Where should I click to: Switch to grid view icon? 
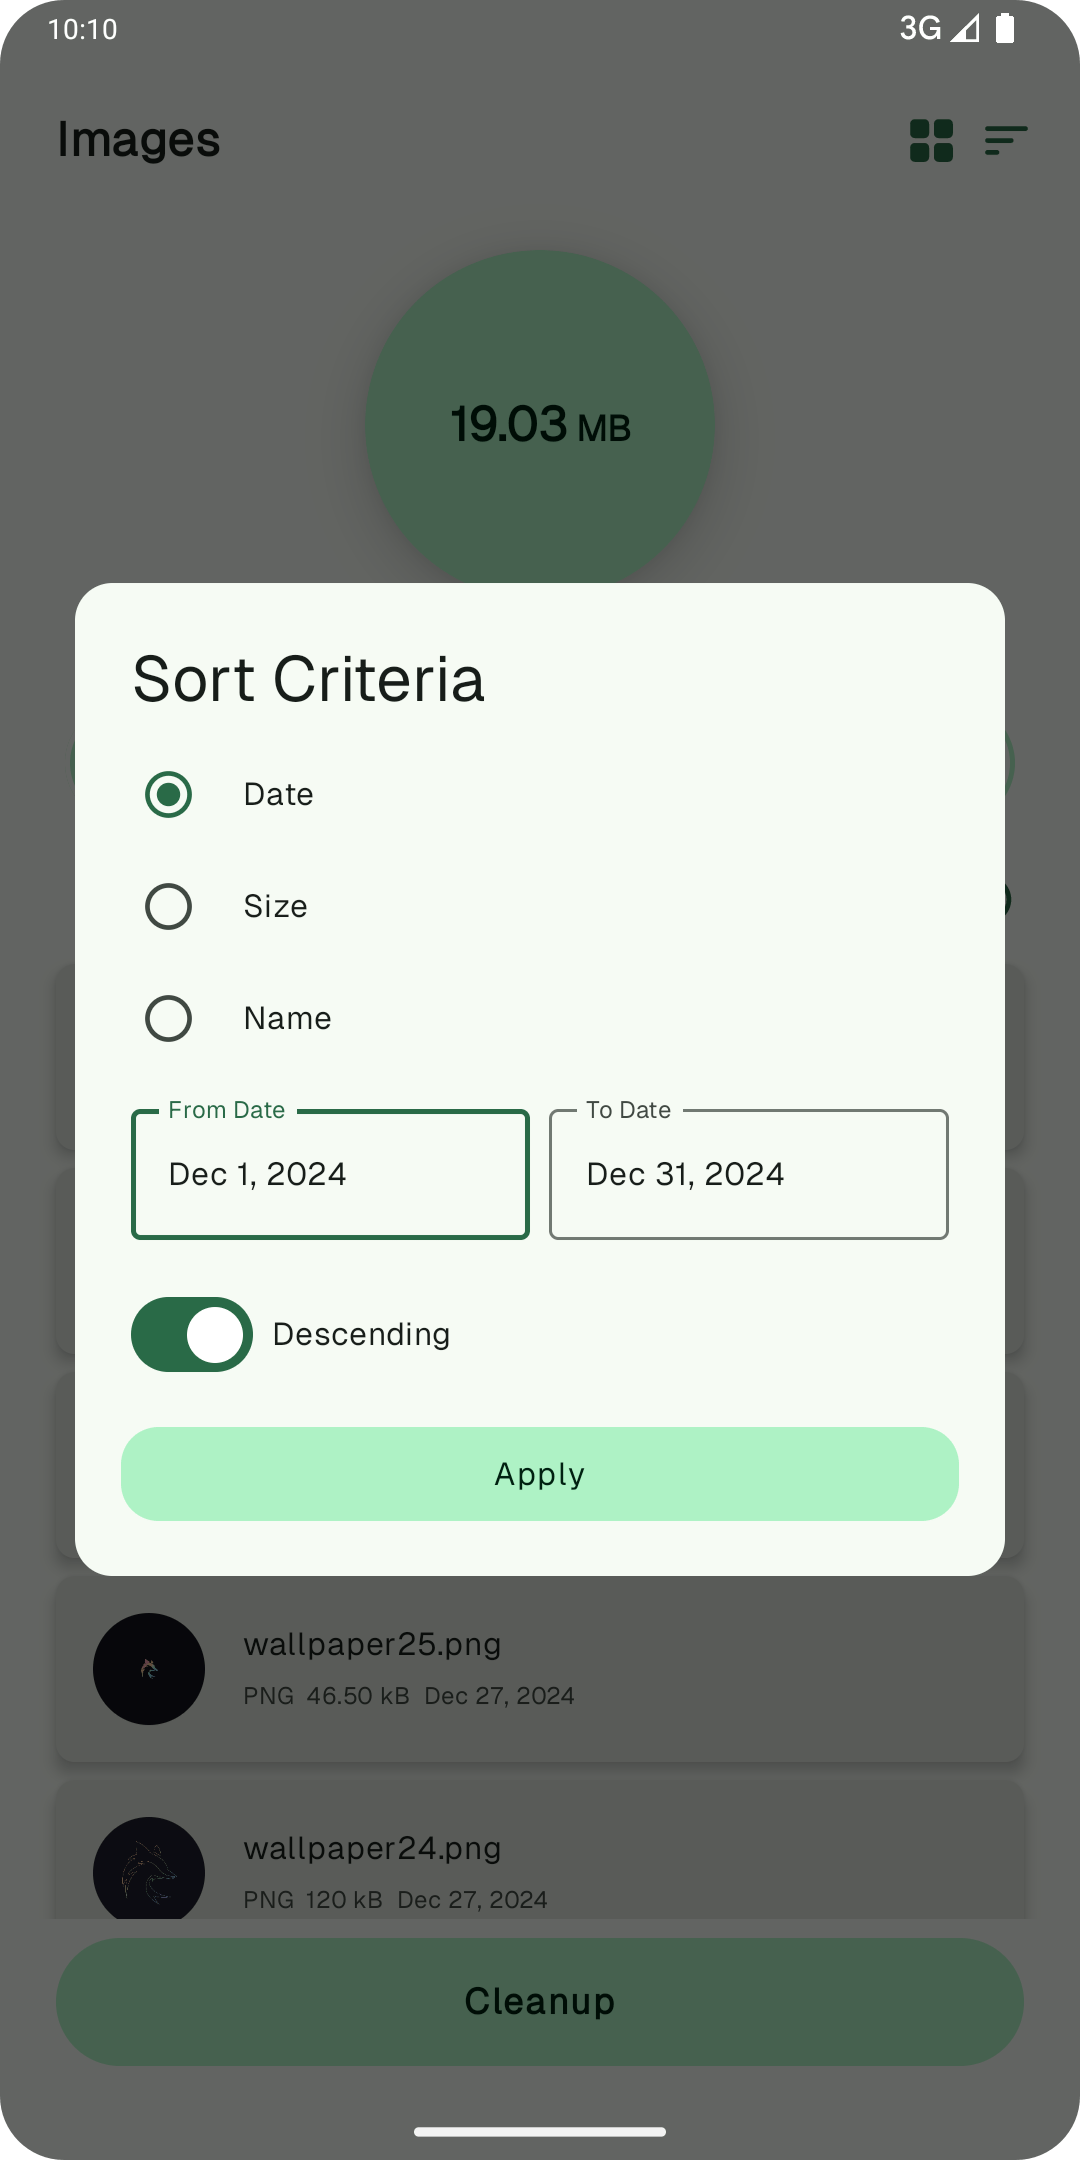(x=931, y=141)
